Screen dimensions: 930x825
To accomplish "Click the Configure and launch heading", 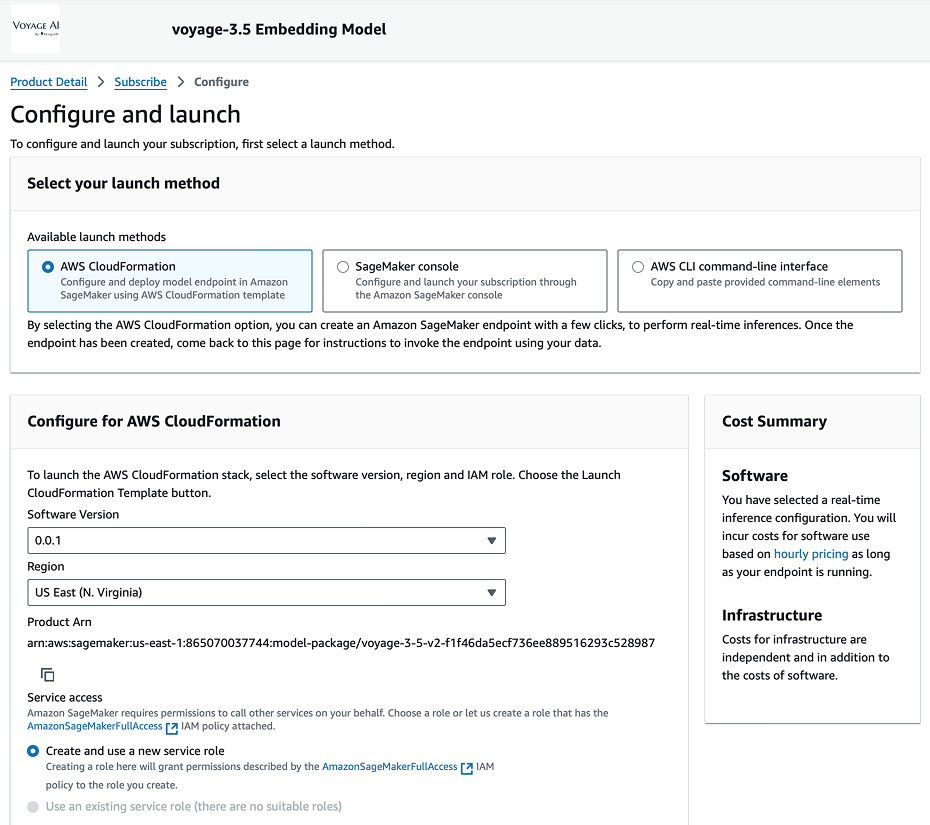I will [x=125, y=114].
